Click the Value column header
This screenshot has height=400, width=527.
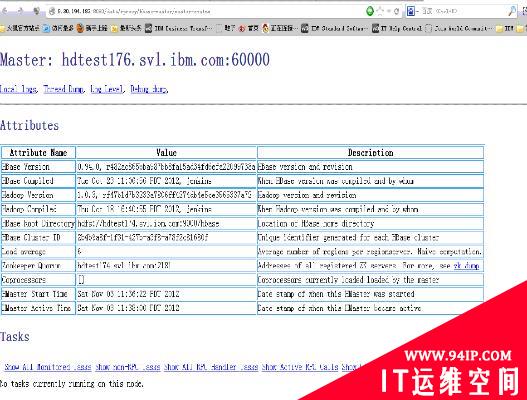tap(166, 153)
